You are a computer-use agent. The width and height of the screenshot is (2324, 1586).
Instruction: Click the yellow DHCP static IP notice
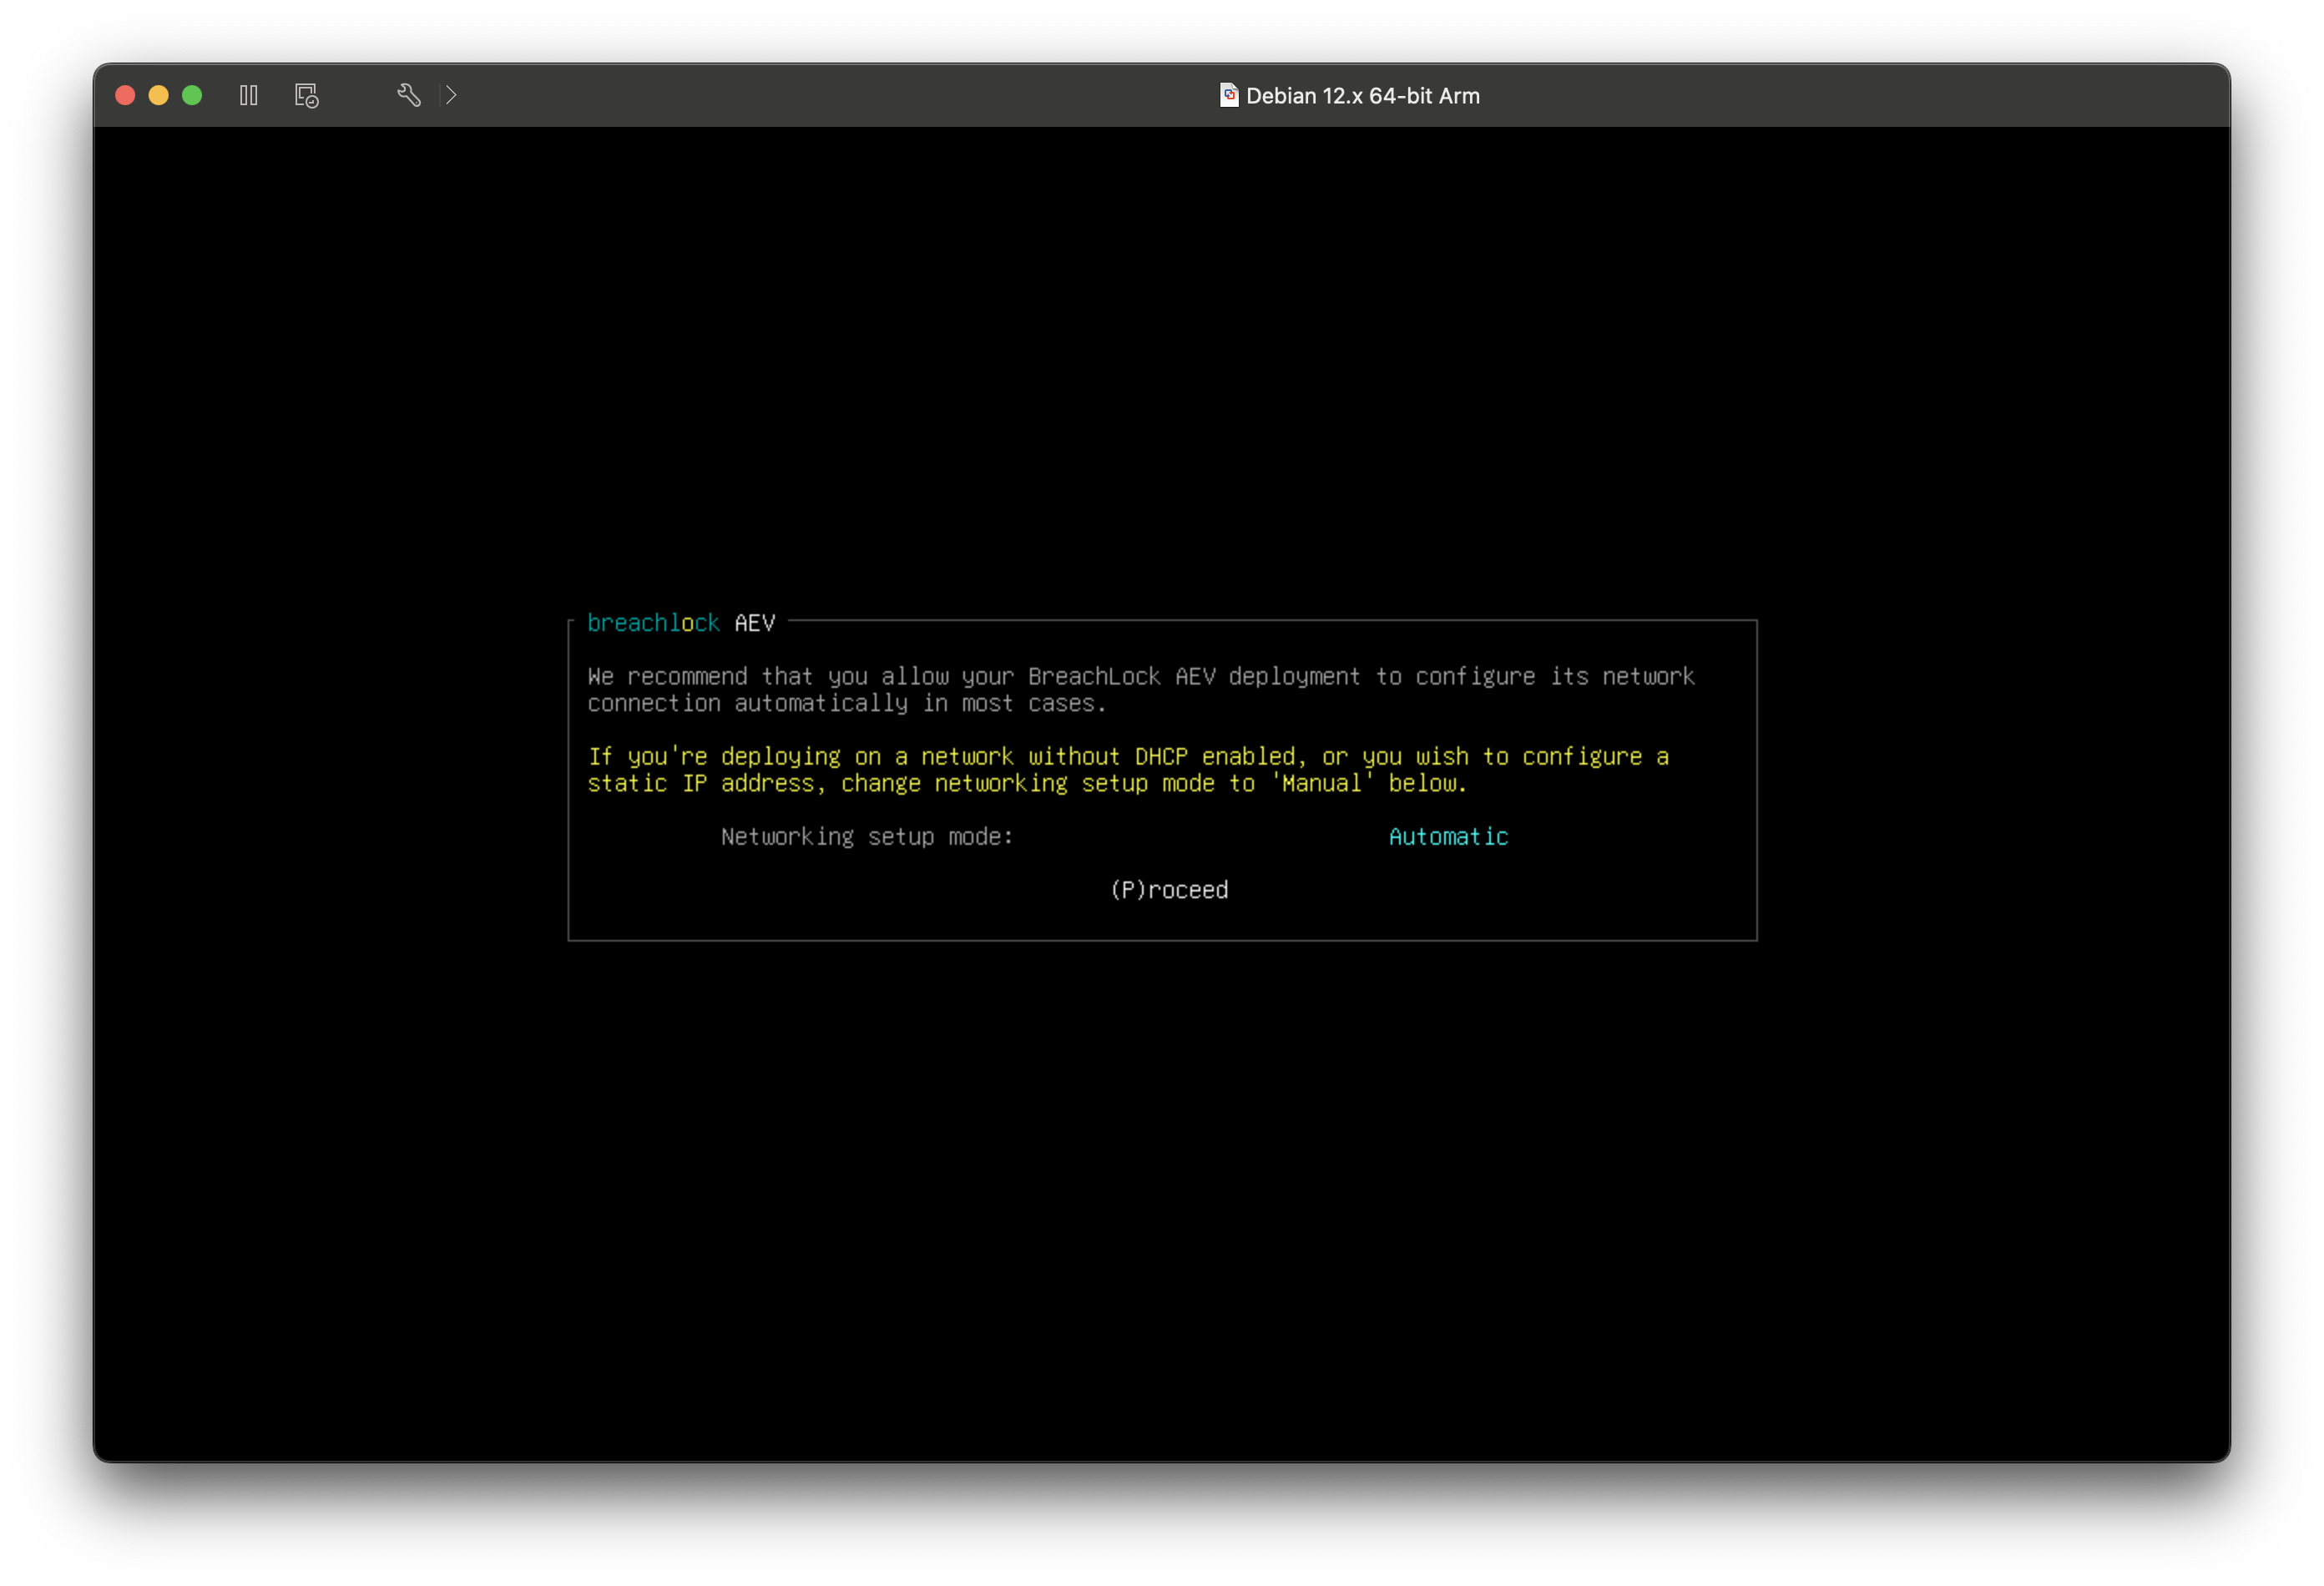(x=1128, y=770)
